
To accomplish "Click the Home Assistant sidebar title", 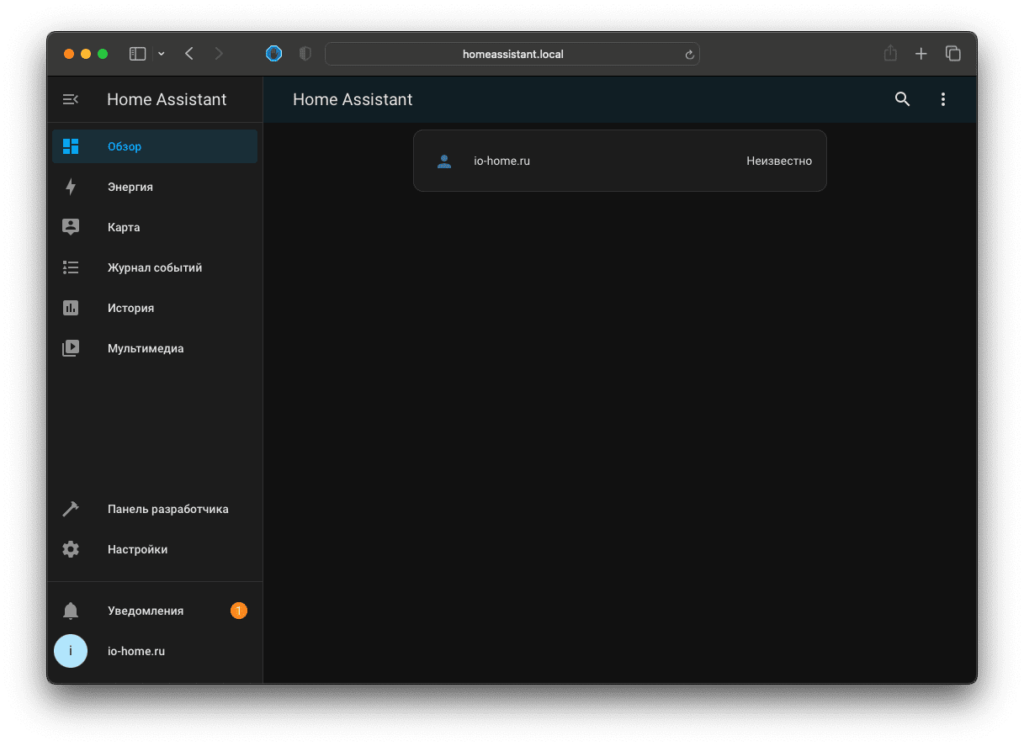I will 167,99.
